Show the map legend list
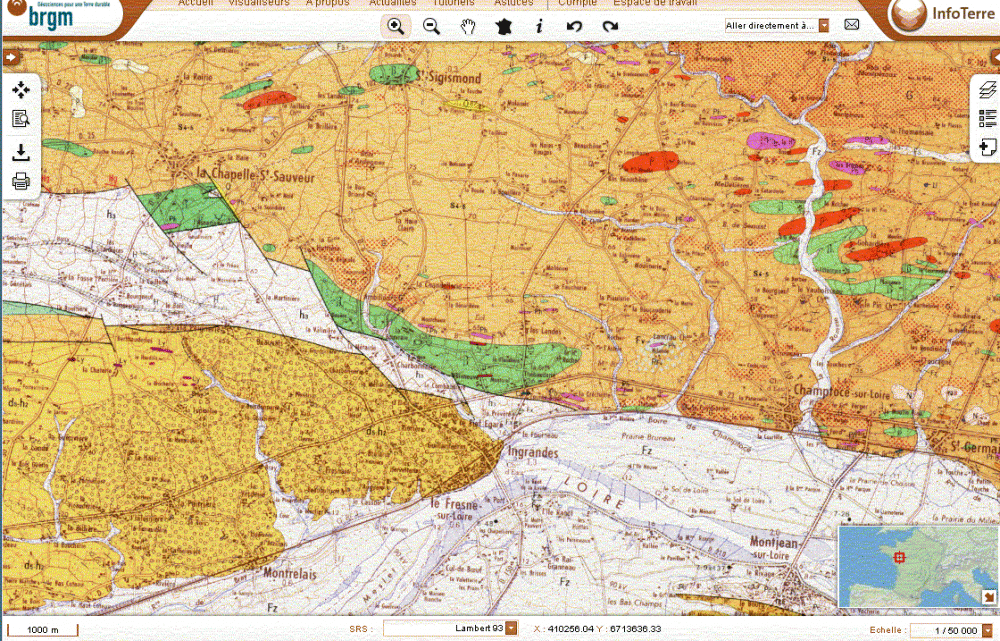Image resolution: width=1000 pixels, height=641 pixels. click(x=987, y=118)
